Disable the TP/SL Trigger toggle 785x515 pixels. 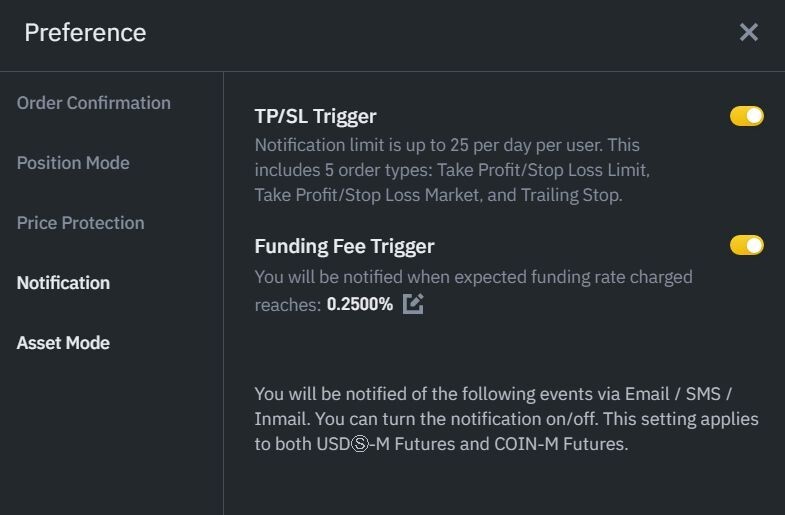tap(746, 116)
